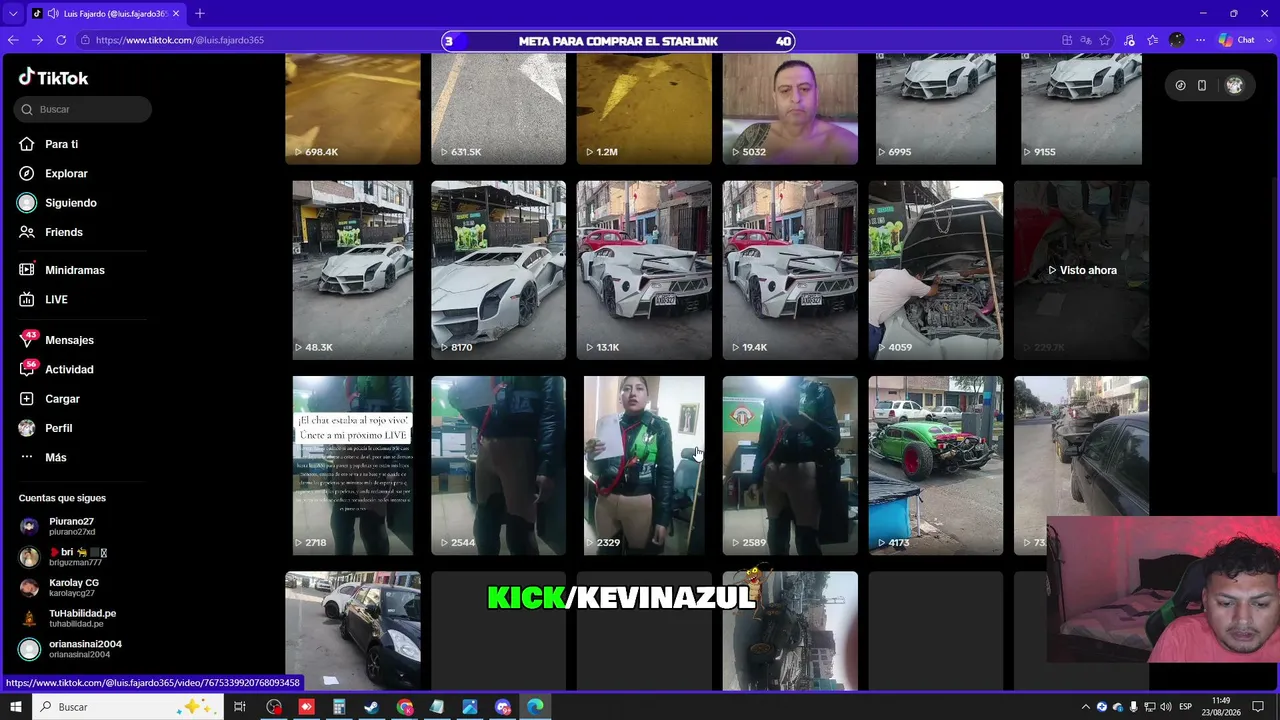Open the Windows Start menu
1280x720 pixels.
tap(15, 707)
